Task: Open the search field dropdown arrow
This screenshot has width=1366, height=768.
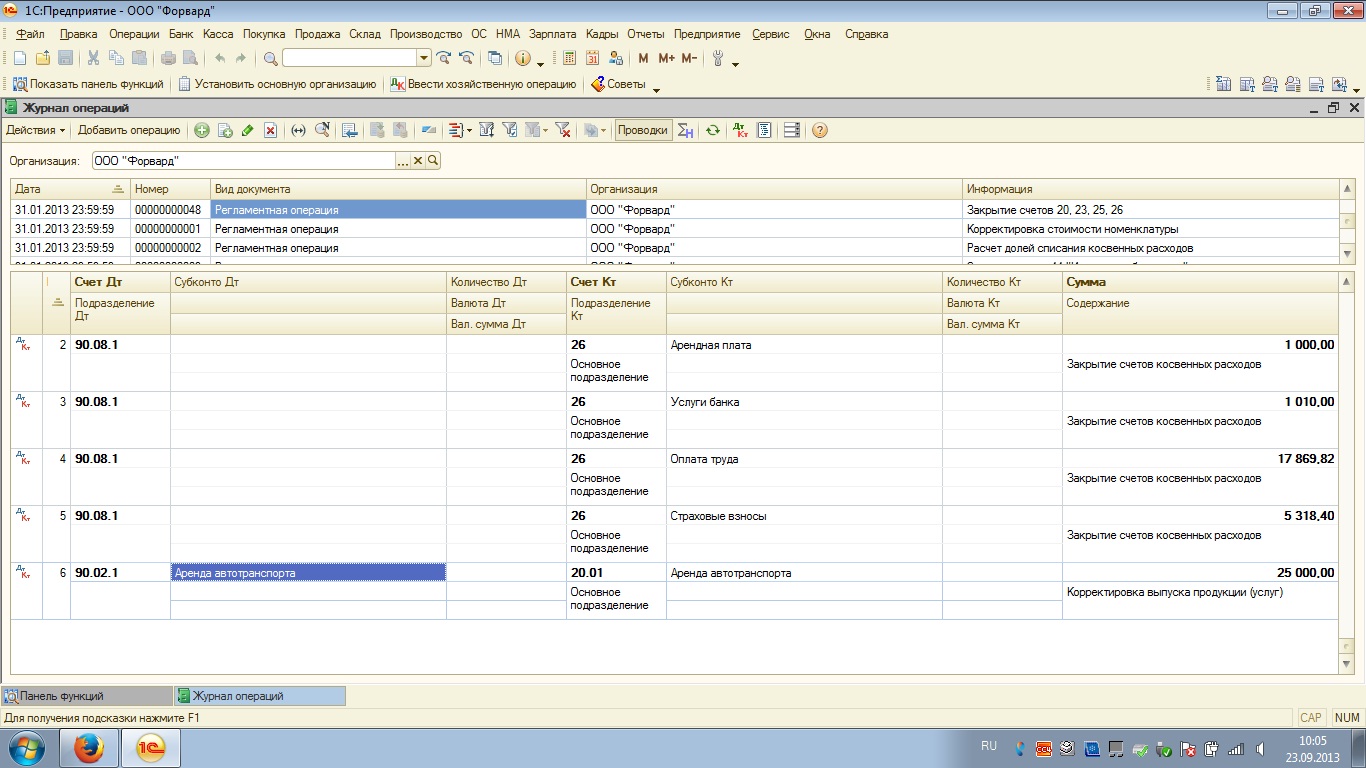Action: point(424,59)
